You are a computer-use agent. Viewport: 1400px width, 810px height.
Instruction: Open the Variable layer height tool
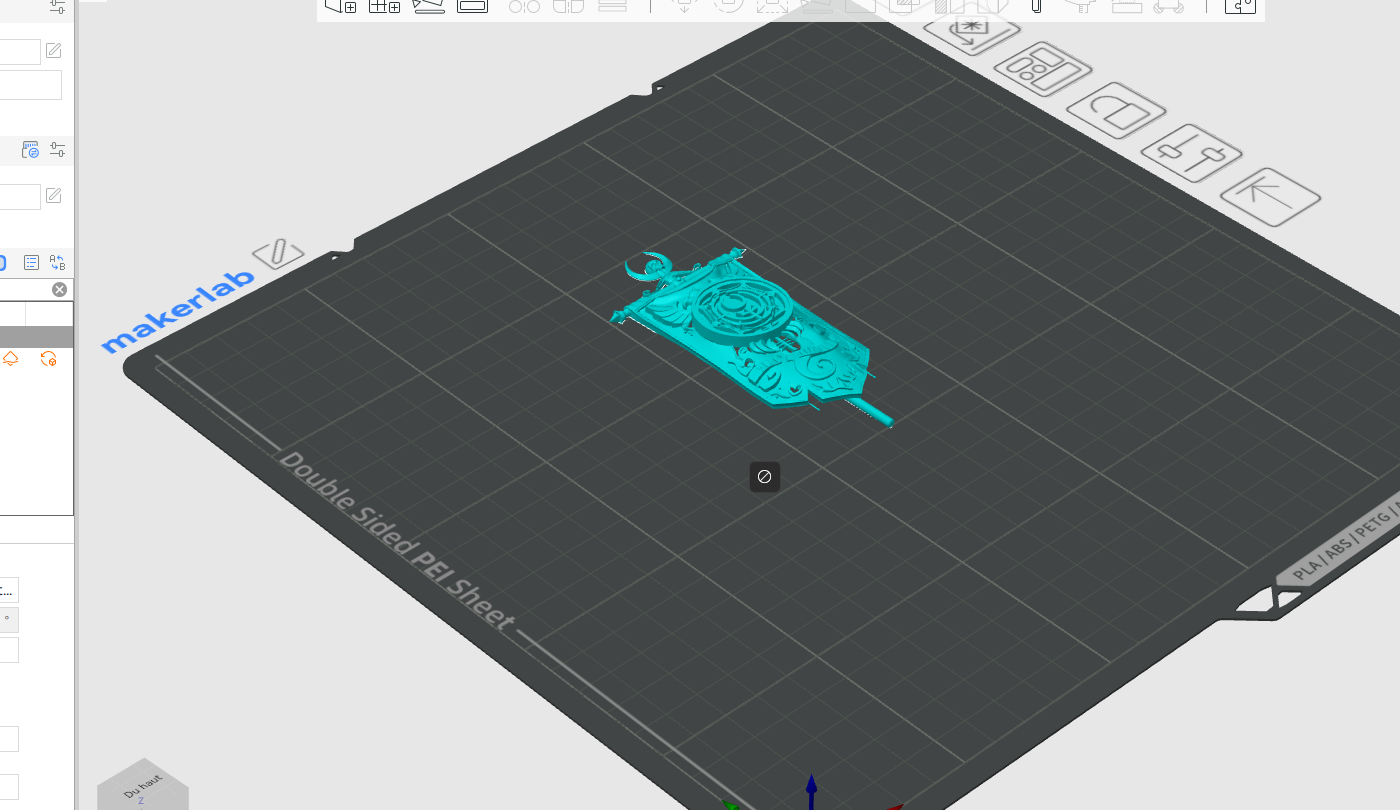(1125, 7)
